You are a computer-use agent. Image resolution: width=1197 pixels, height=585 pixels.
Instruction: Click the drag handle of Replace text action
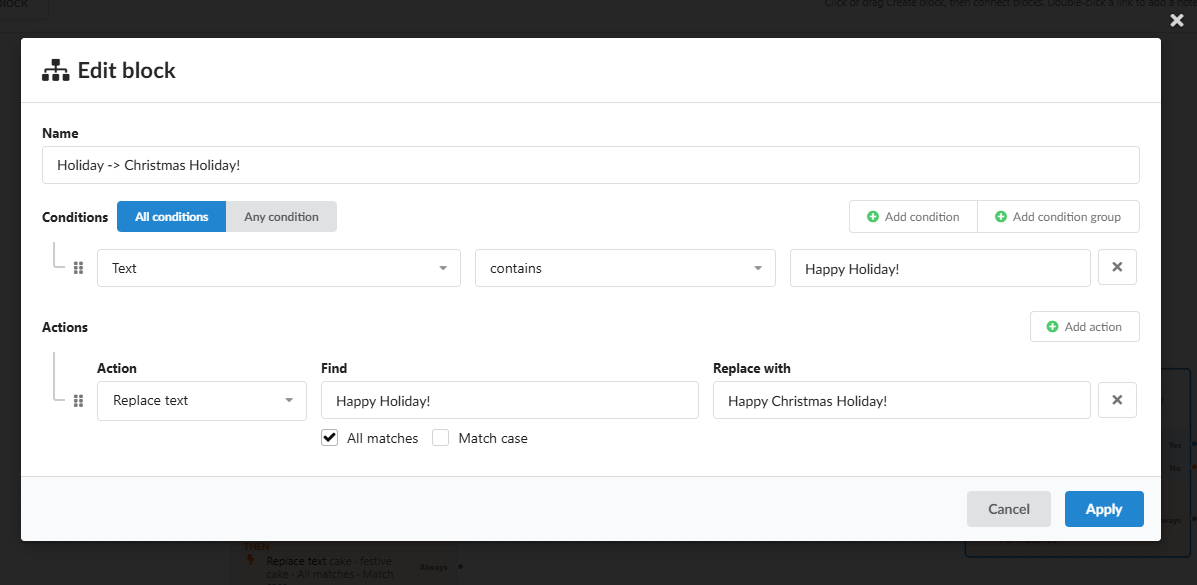(78, 401)
